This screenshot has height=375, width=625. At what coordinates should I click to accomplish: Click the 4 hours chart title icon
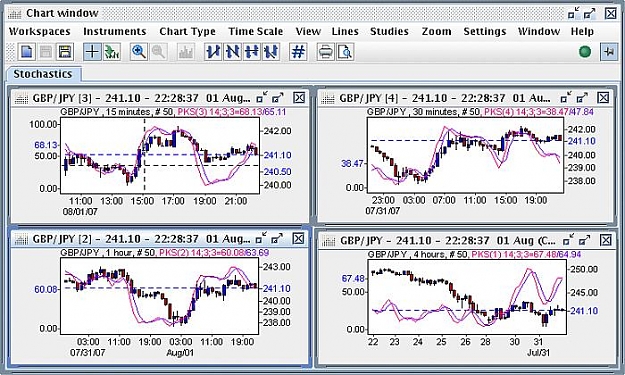tap(328, 241)
